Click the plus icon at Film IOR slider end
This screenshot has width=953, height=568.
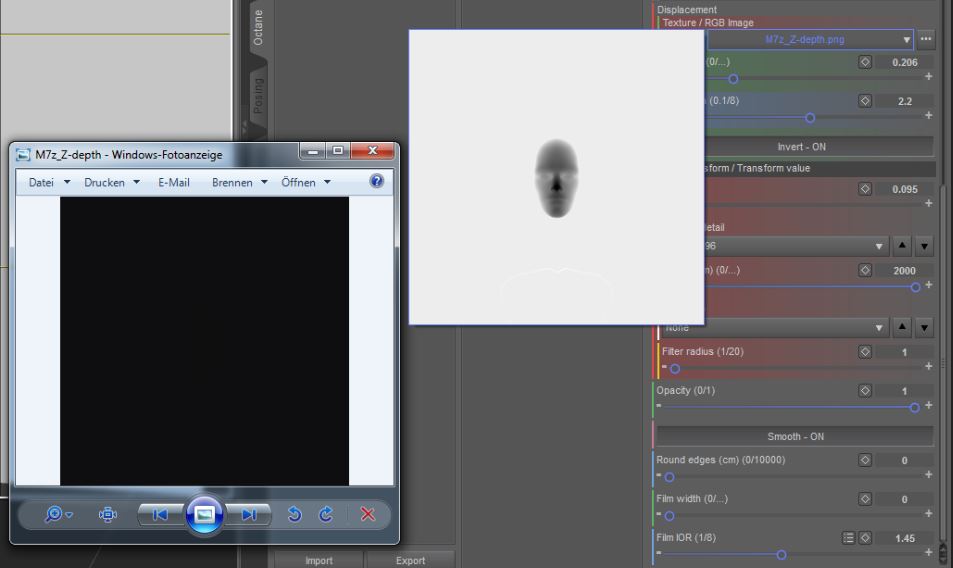point(929,552)
